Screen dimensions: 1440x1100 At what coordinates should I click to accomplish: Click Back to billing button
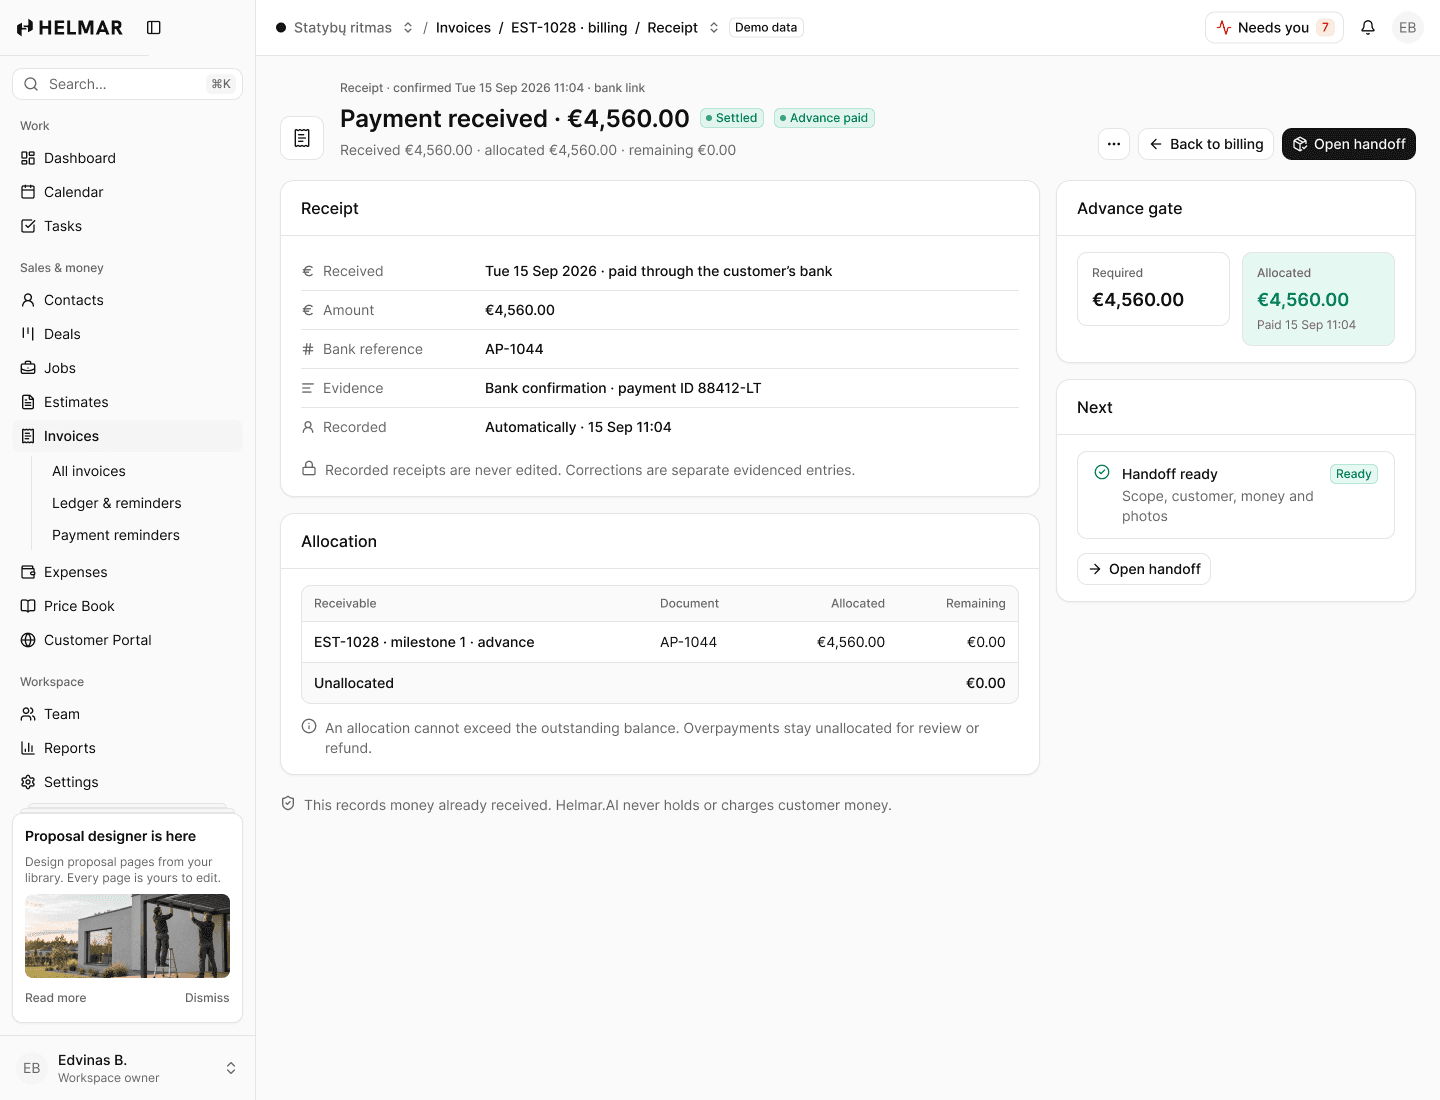click(1206, 144)
